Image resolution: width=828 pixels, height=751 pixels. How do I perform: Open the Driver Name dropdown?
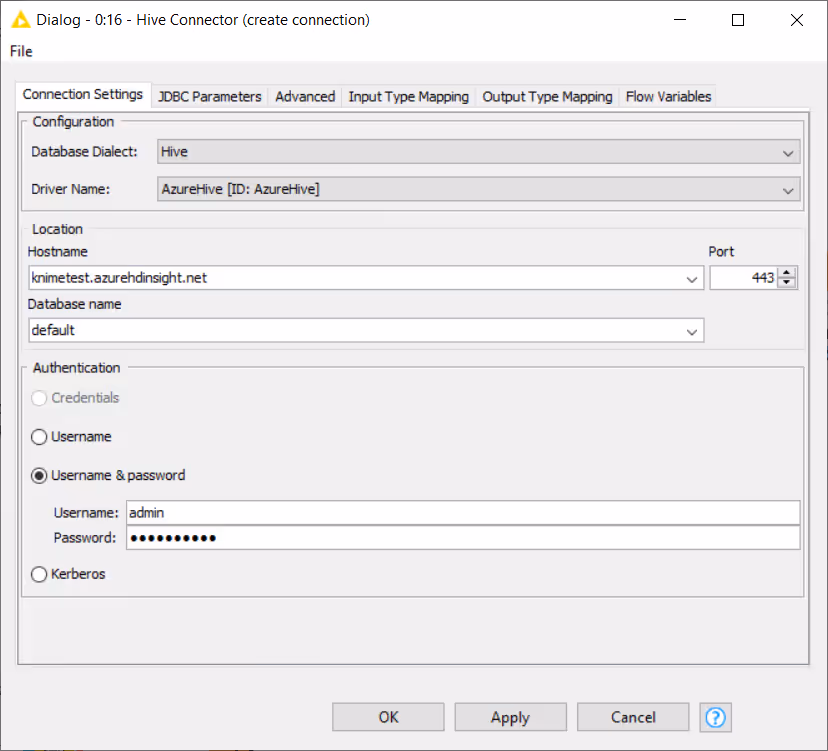pos(789,189)
